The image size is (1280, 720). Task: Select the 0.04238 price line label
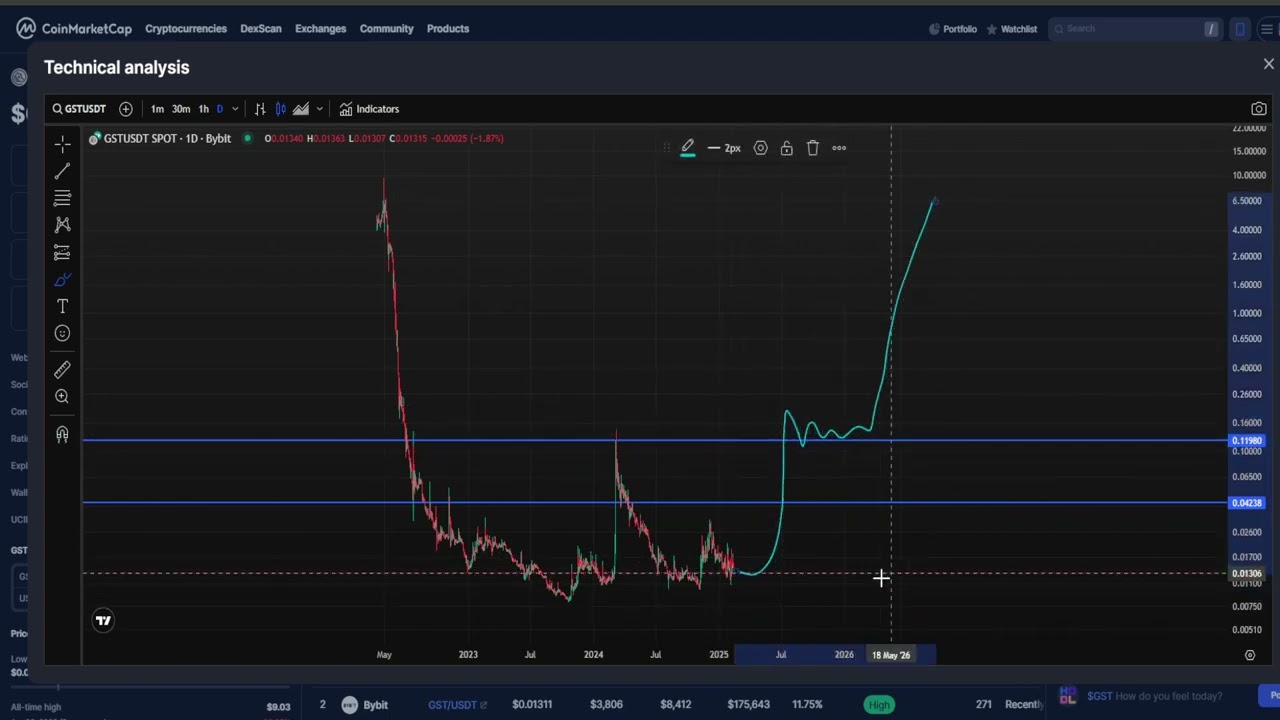point(1247,503)
